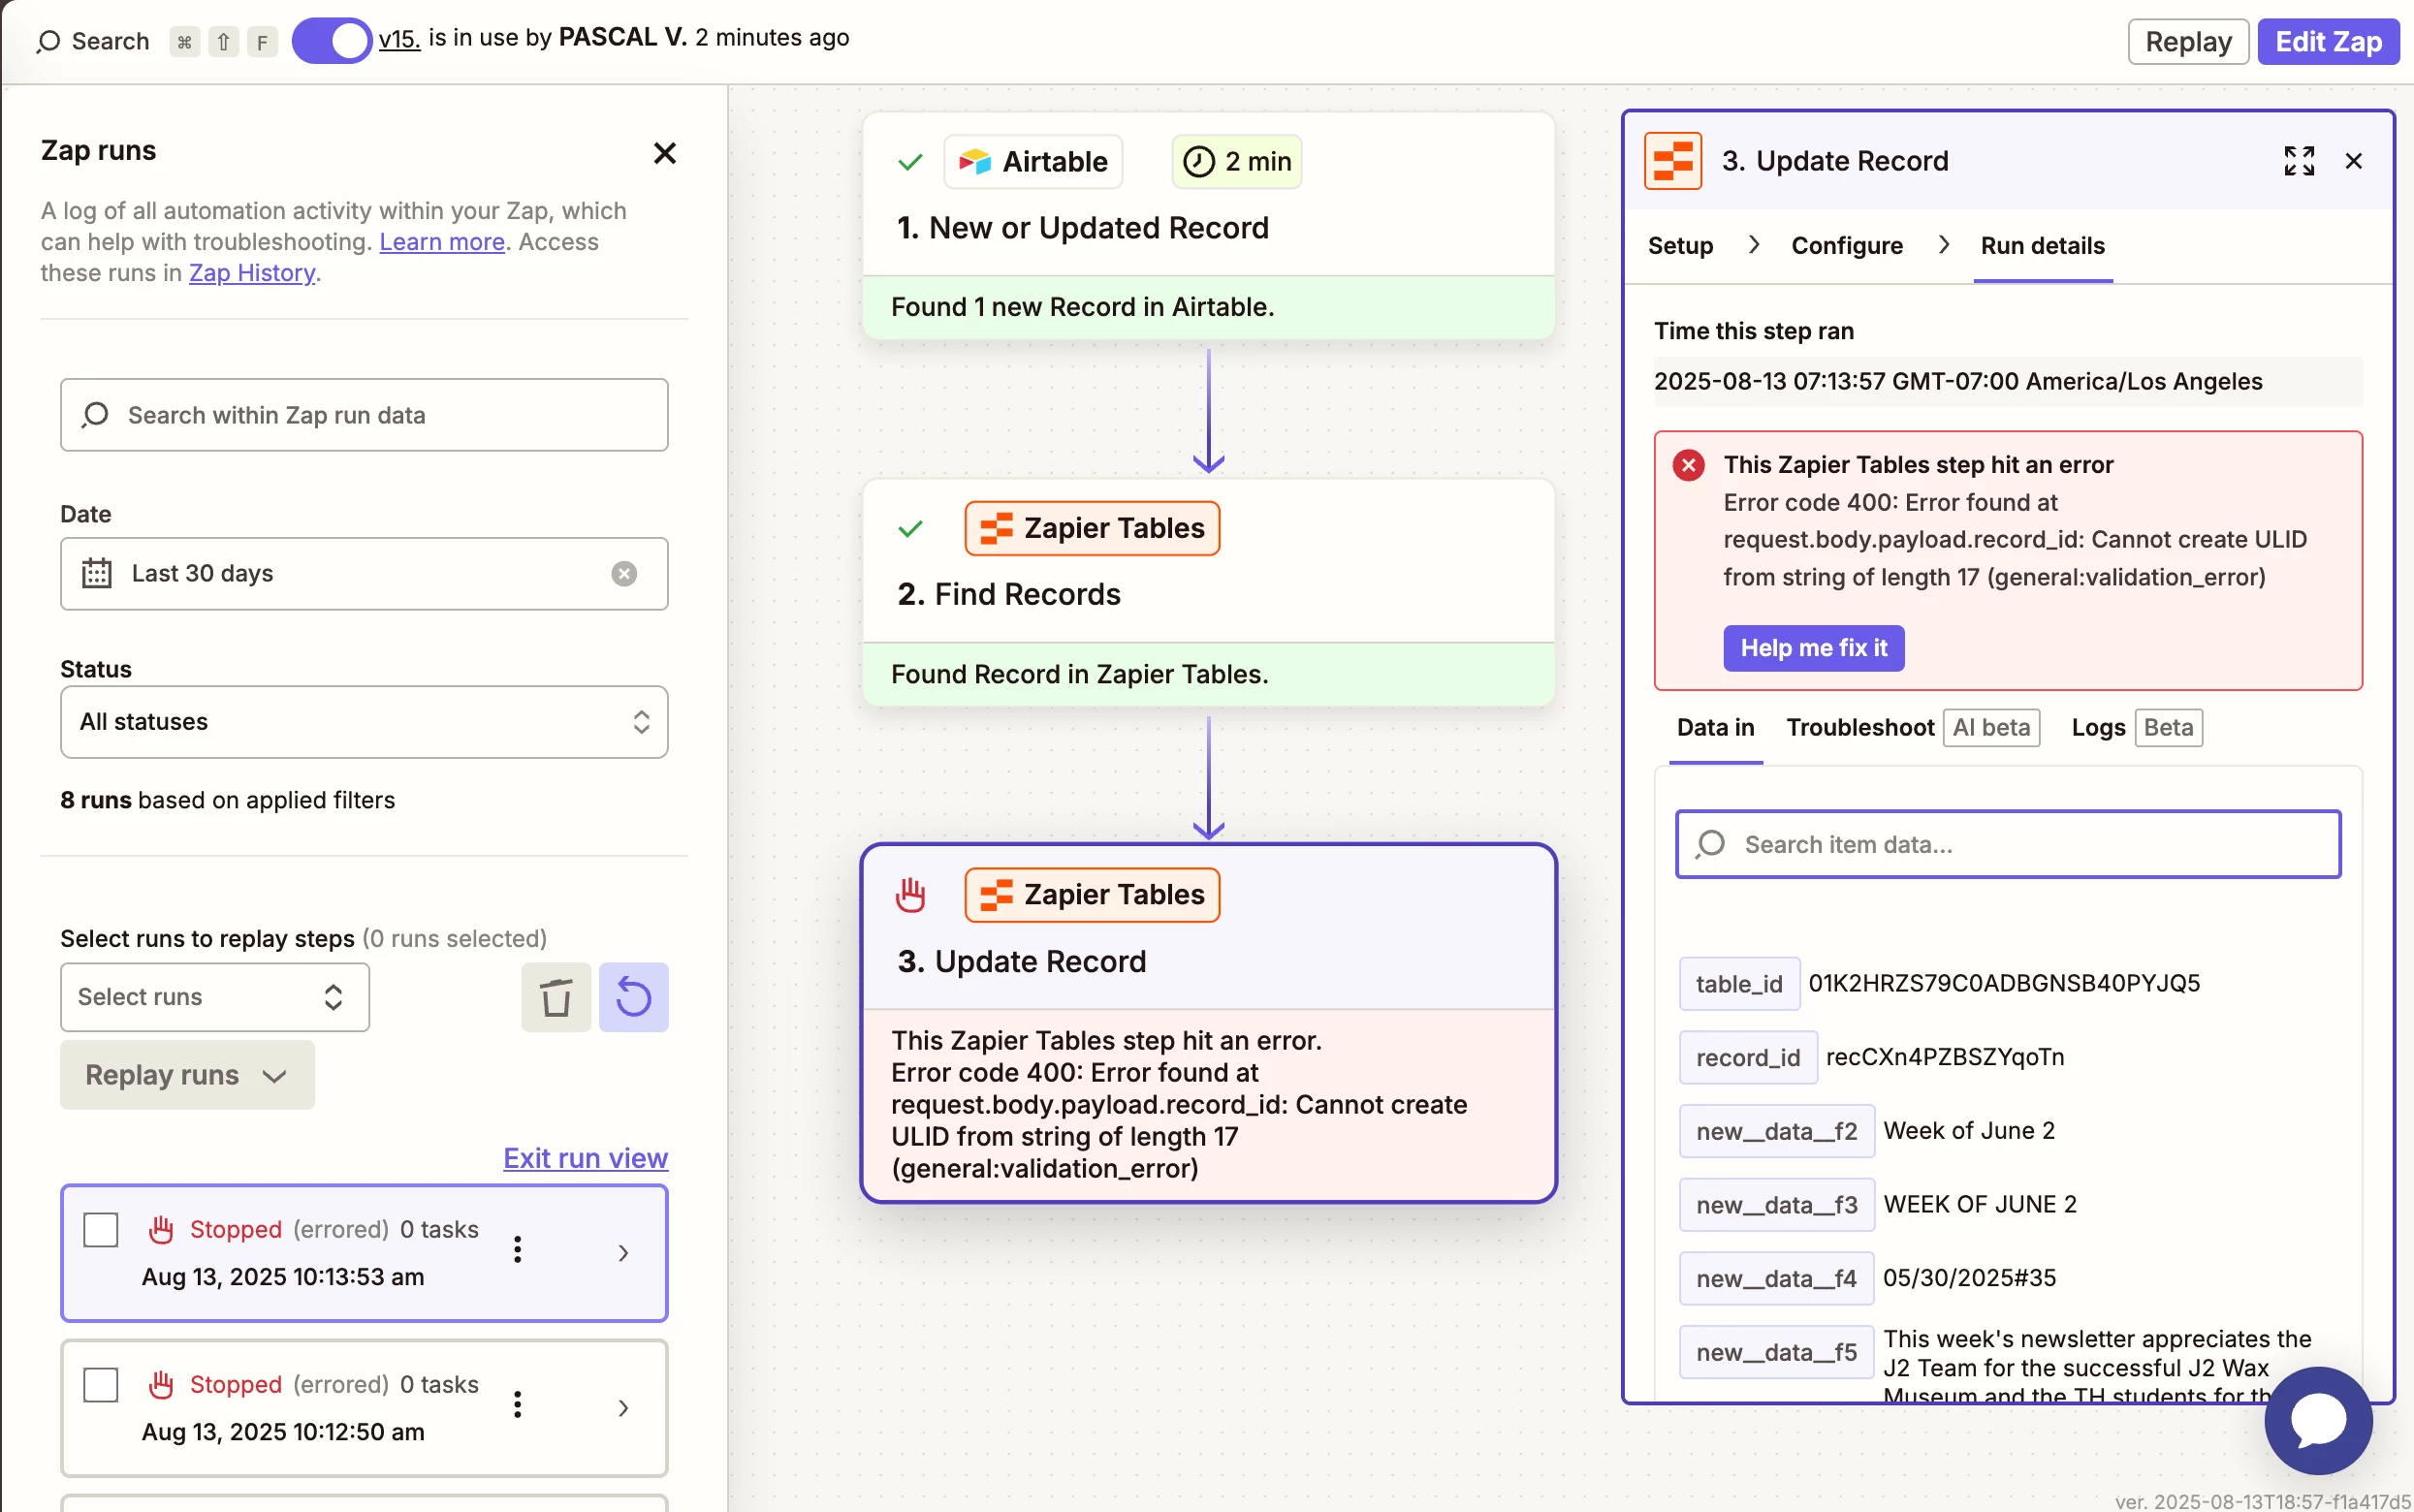
Task: Click the trash delete runs icon
Action: pyautogui.click(x=556, y=997)
